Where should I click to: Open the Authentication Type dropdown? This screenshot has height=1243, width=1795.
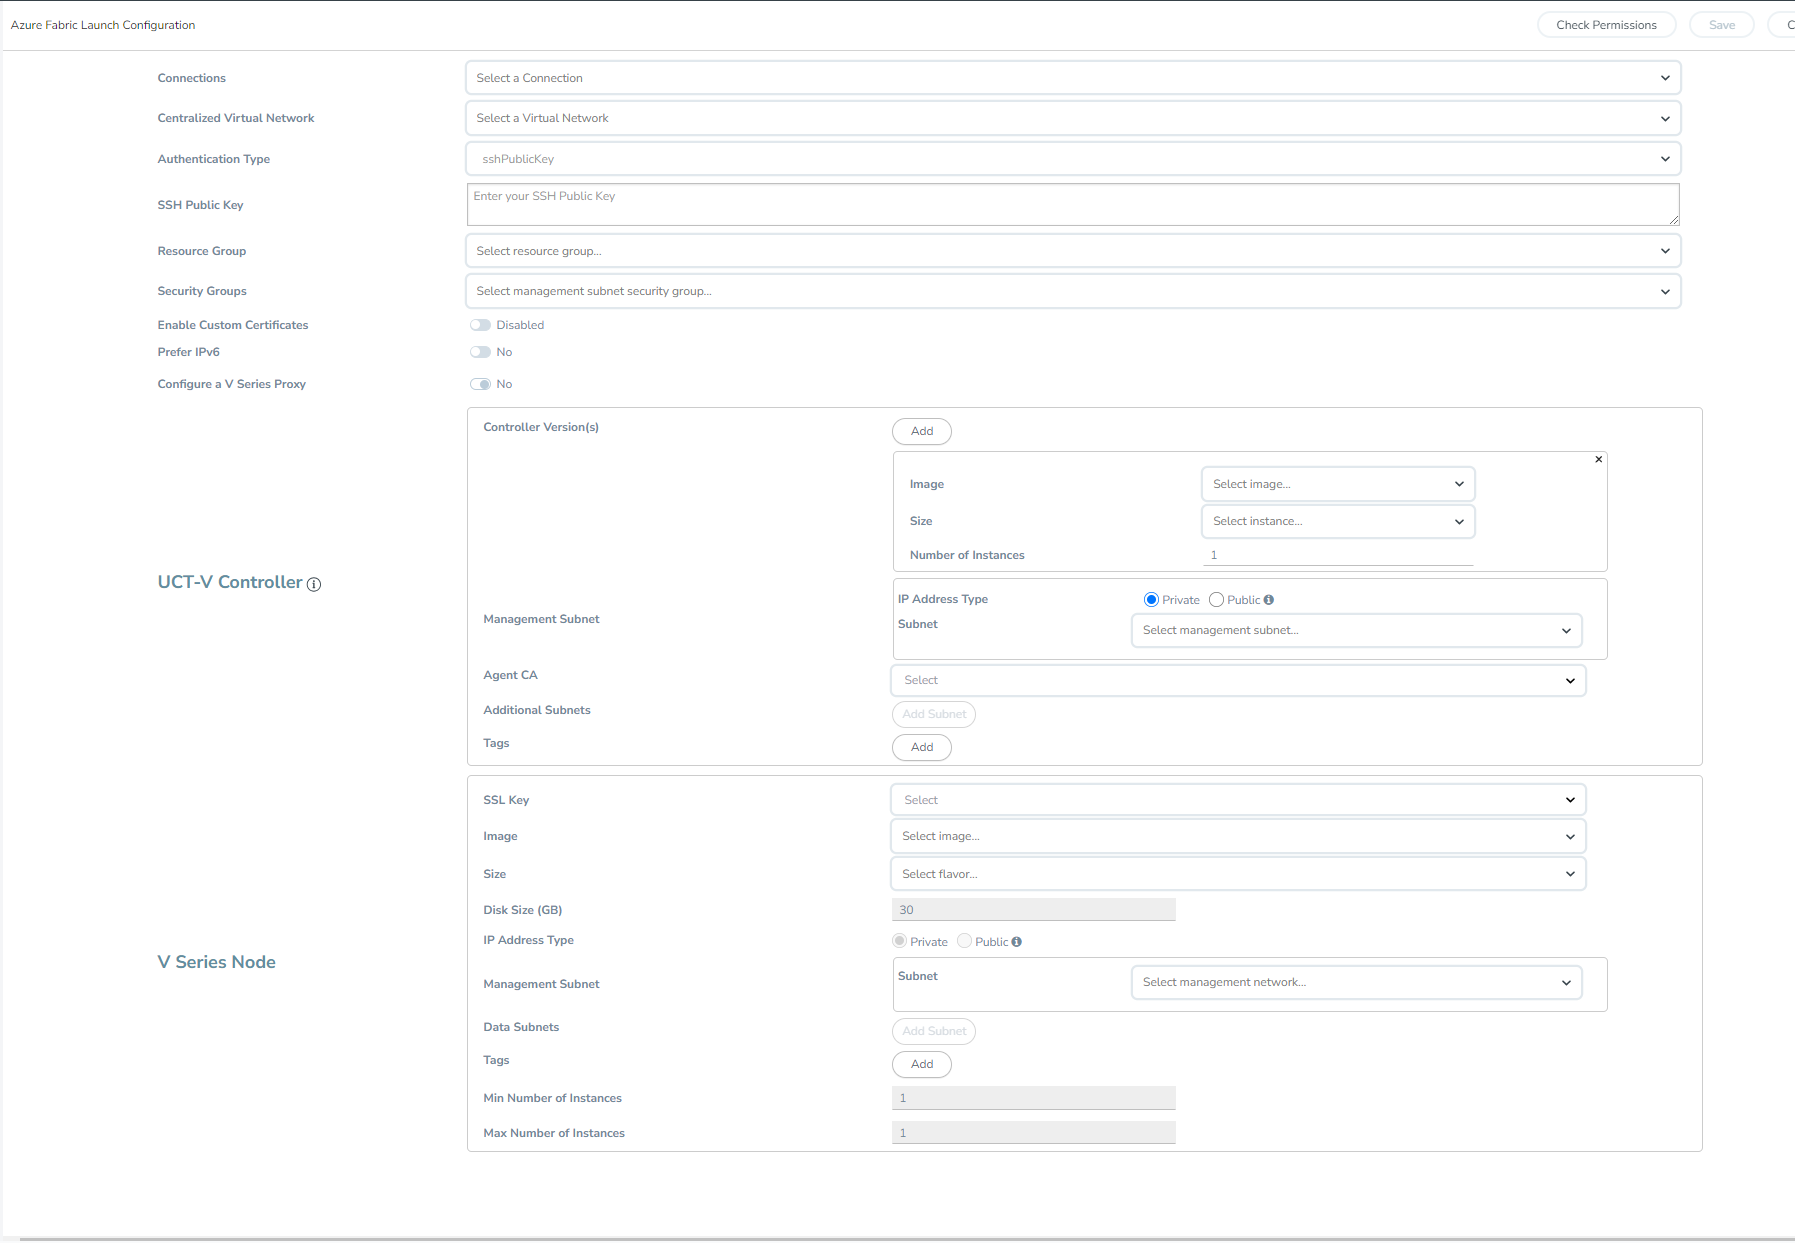[1072, 159]
